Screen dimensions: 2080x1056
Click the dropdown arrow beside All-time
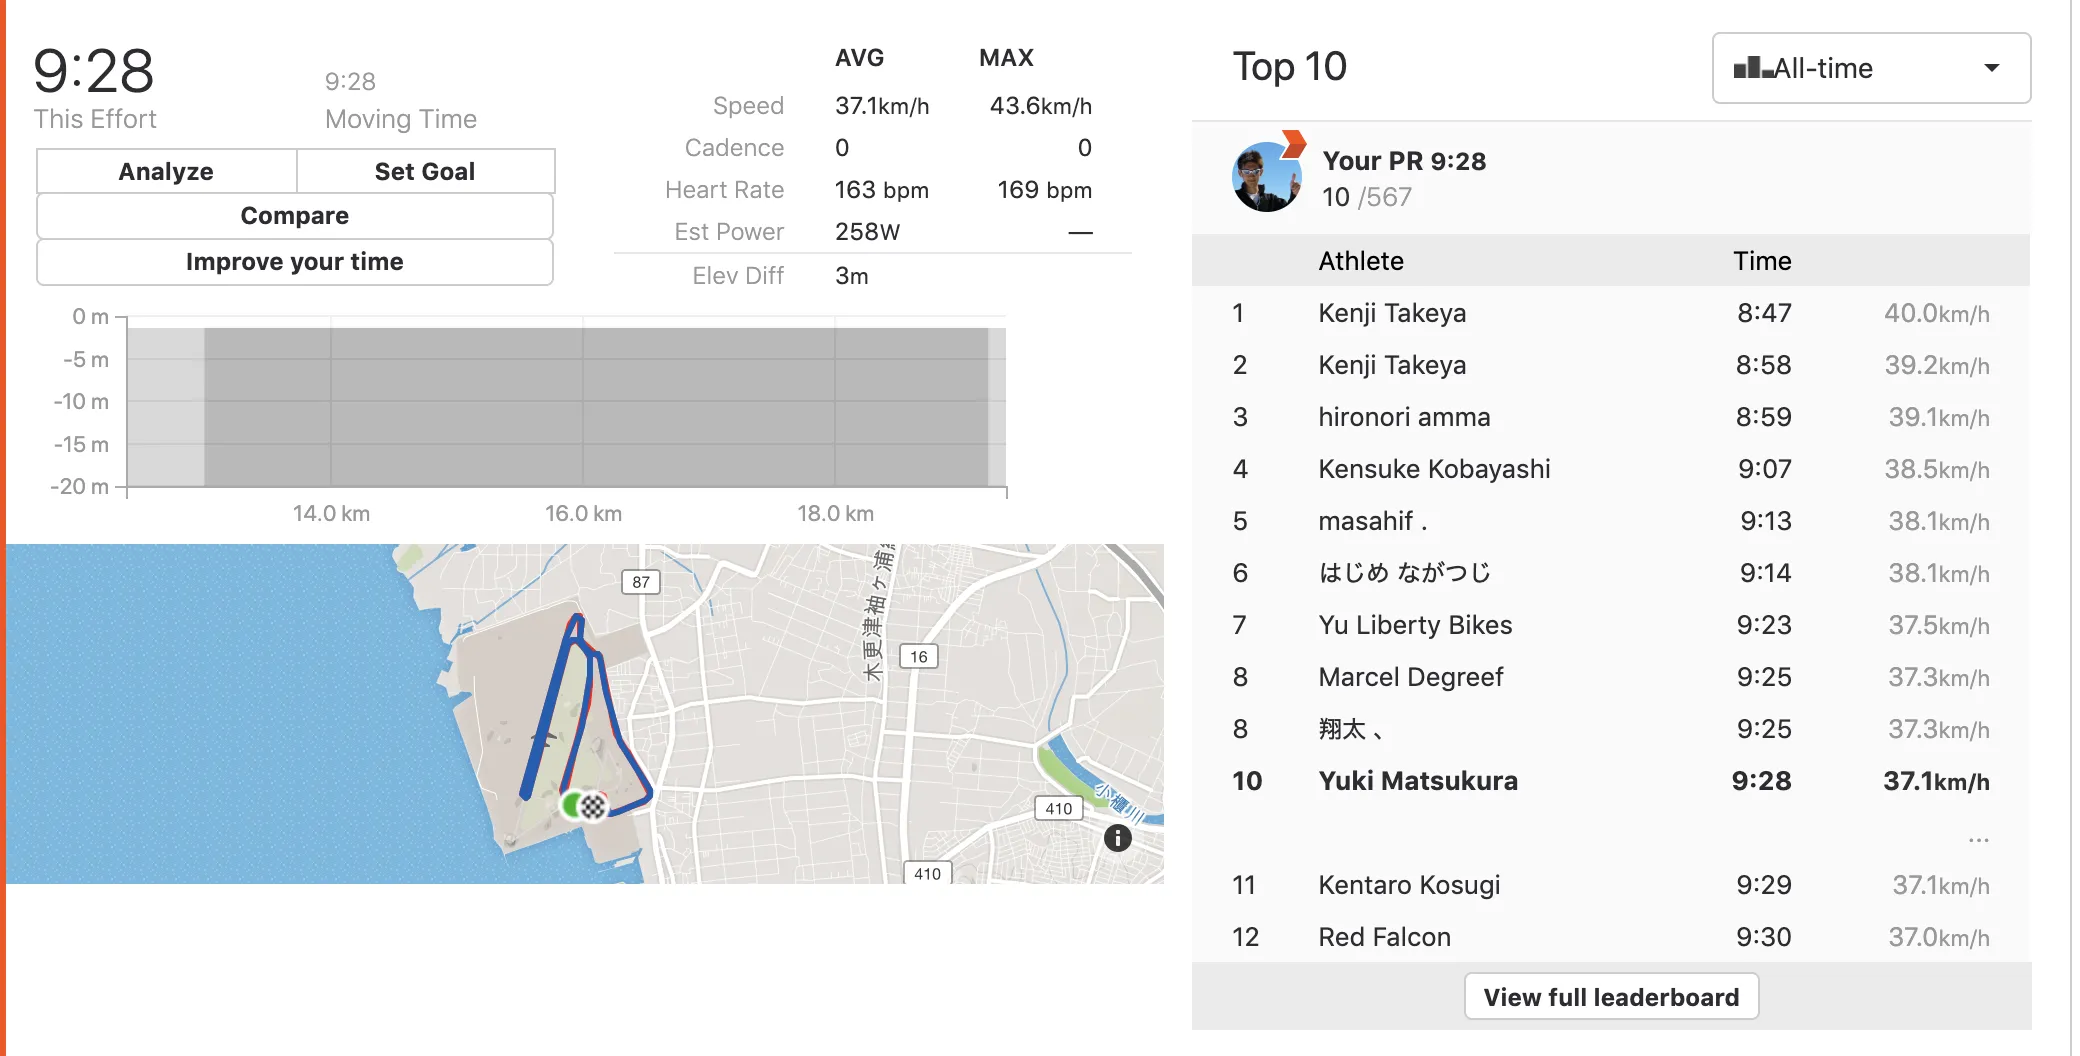click(x=1991, y=68)
